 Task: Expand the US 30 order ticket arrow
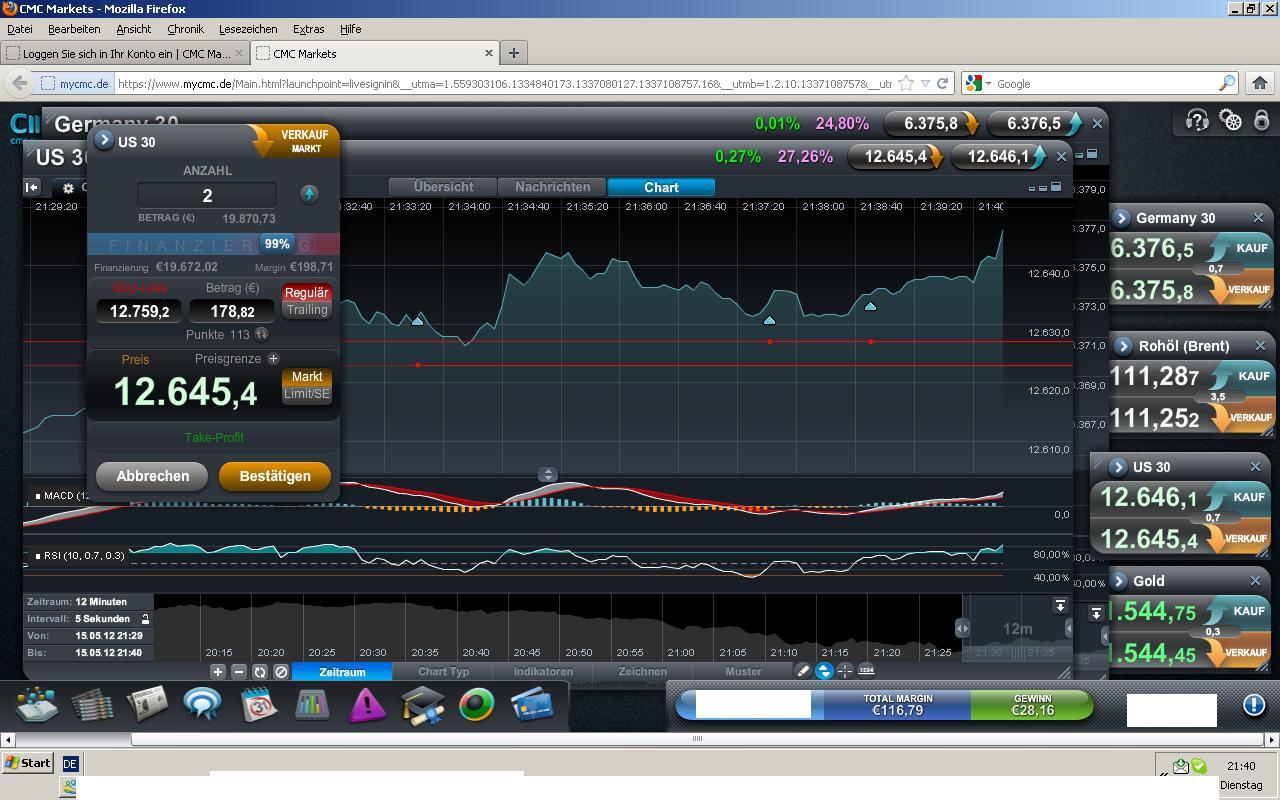104,141
